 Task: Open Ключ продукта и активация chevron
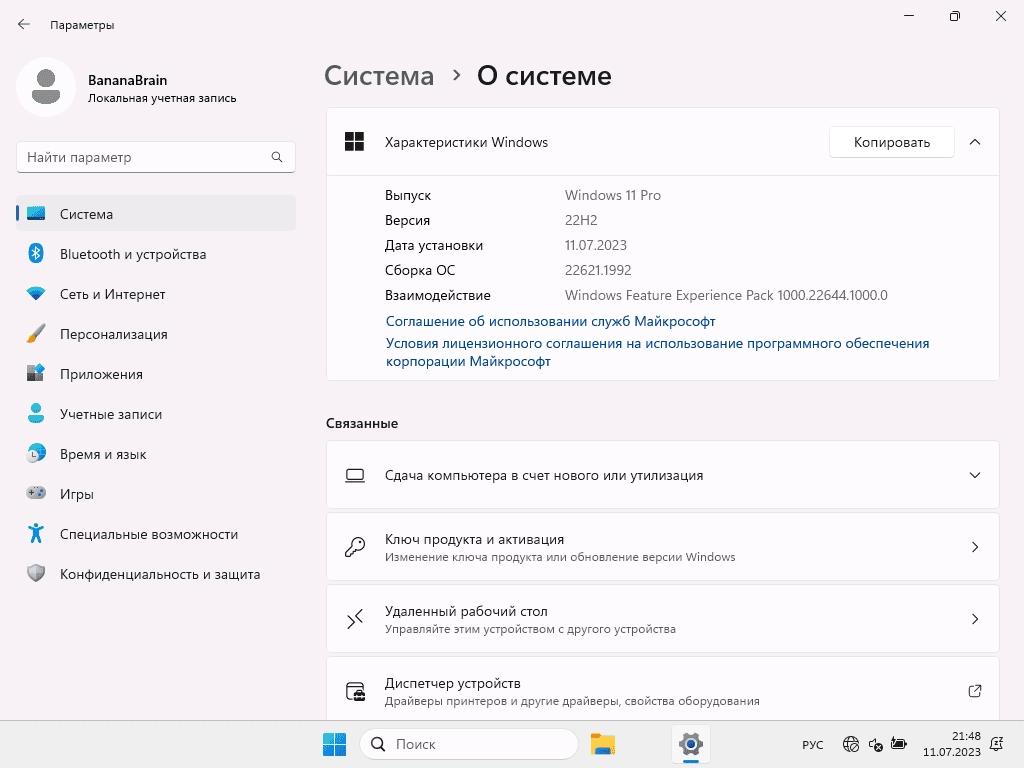tap(974, 547)
